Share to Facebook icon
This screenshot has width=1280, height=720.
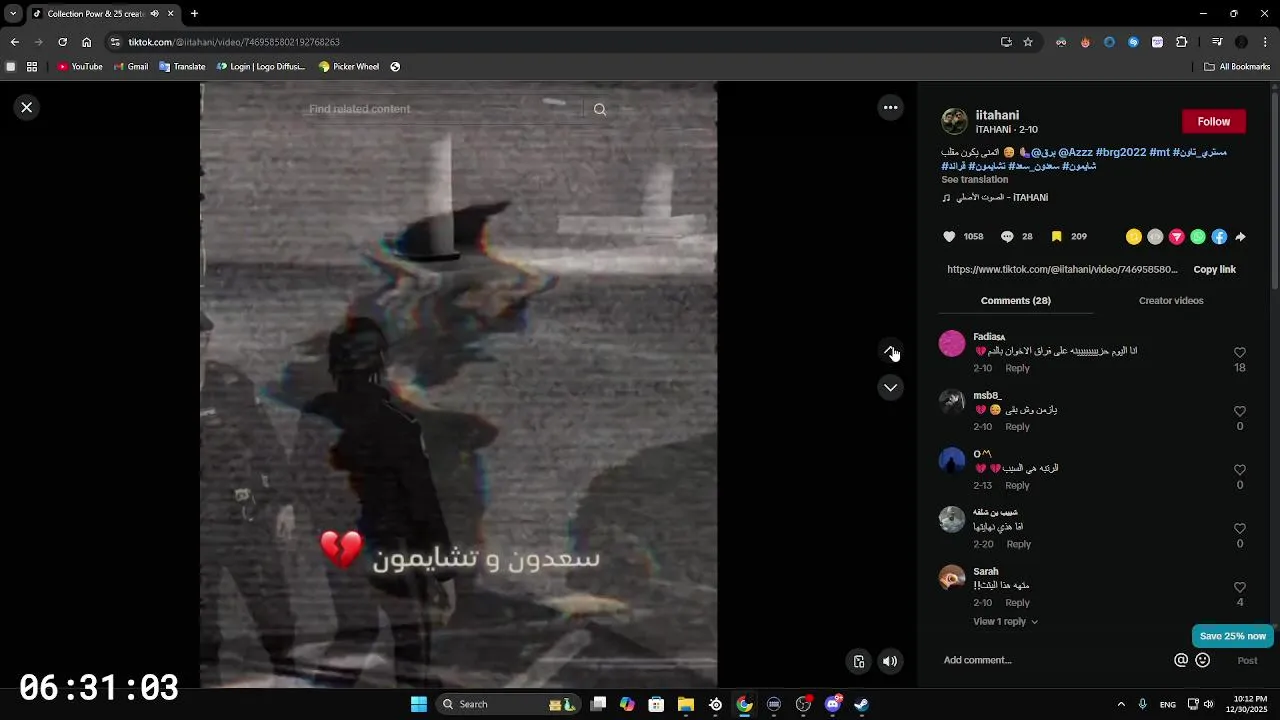click(x=1219, y=237)
